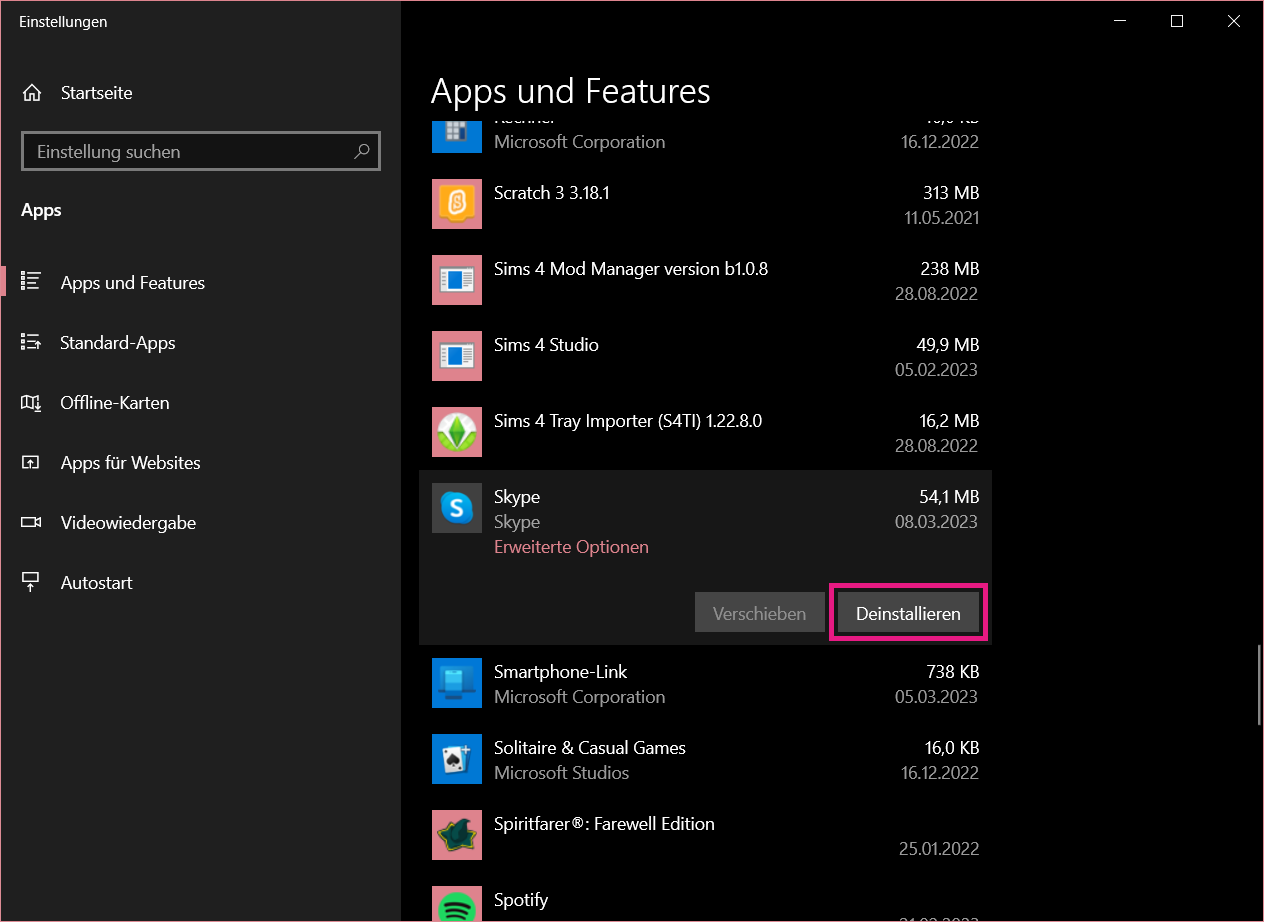Click the Sims 4 Tray Importer icon
Viewport: 1264px width, 922px height.
456,432
